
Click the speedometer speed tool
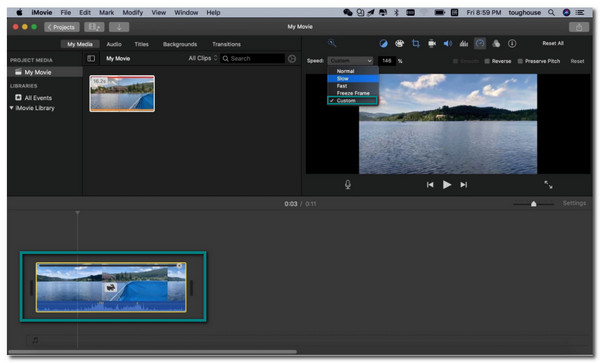(480, 44)
